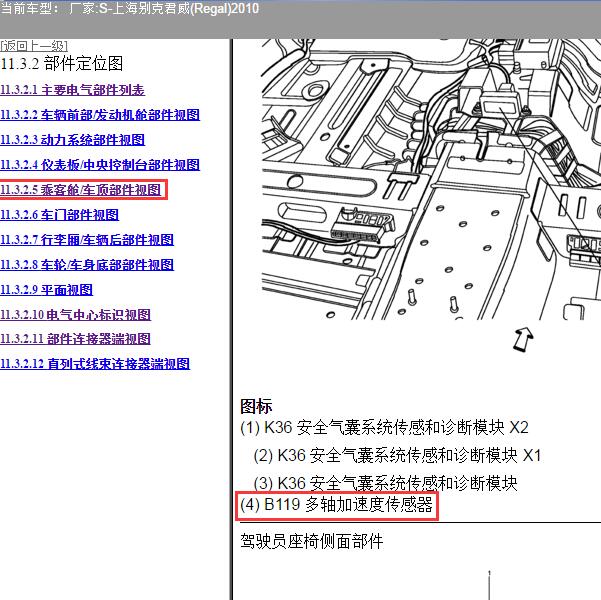The width and height of the screenshot is (601, 600).
Task: Open 11.3.2.8 车轮/车身底部部件视图
Action: (87, 265)
